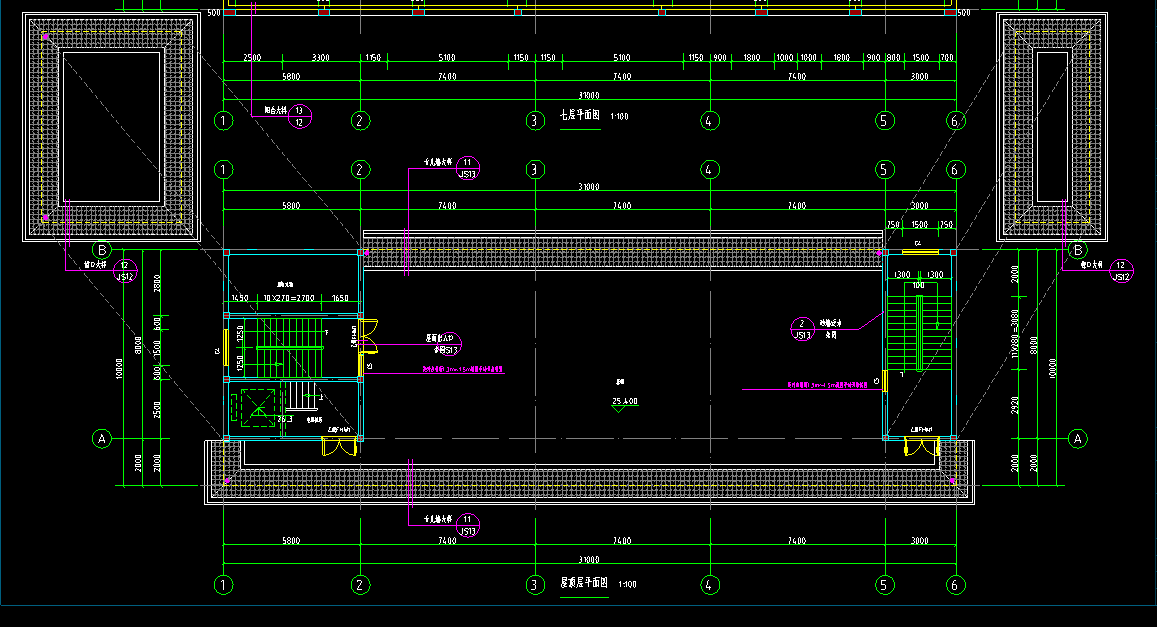Click the yellow double door below the left stair core
The image size is (1157, 627).
click(x=339, y=446)
